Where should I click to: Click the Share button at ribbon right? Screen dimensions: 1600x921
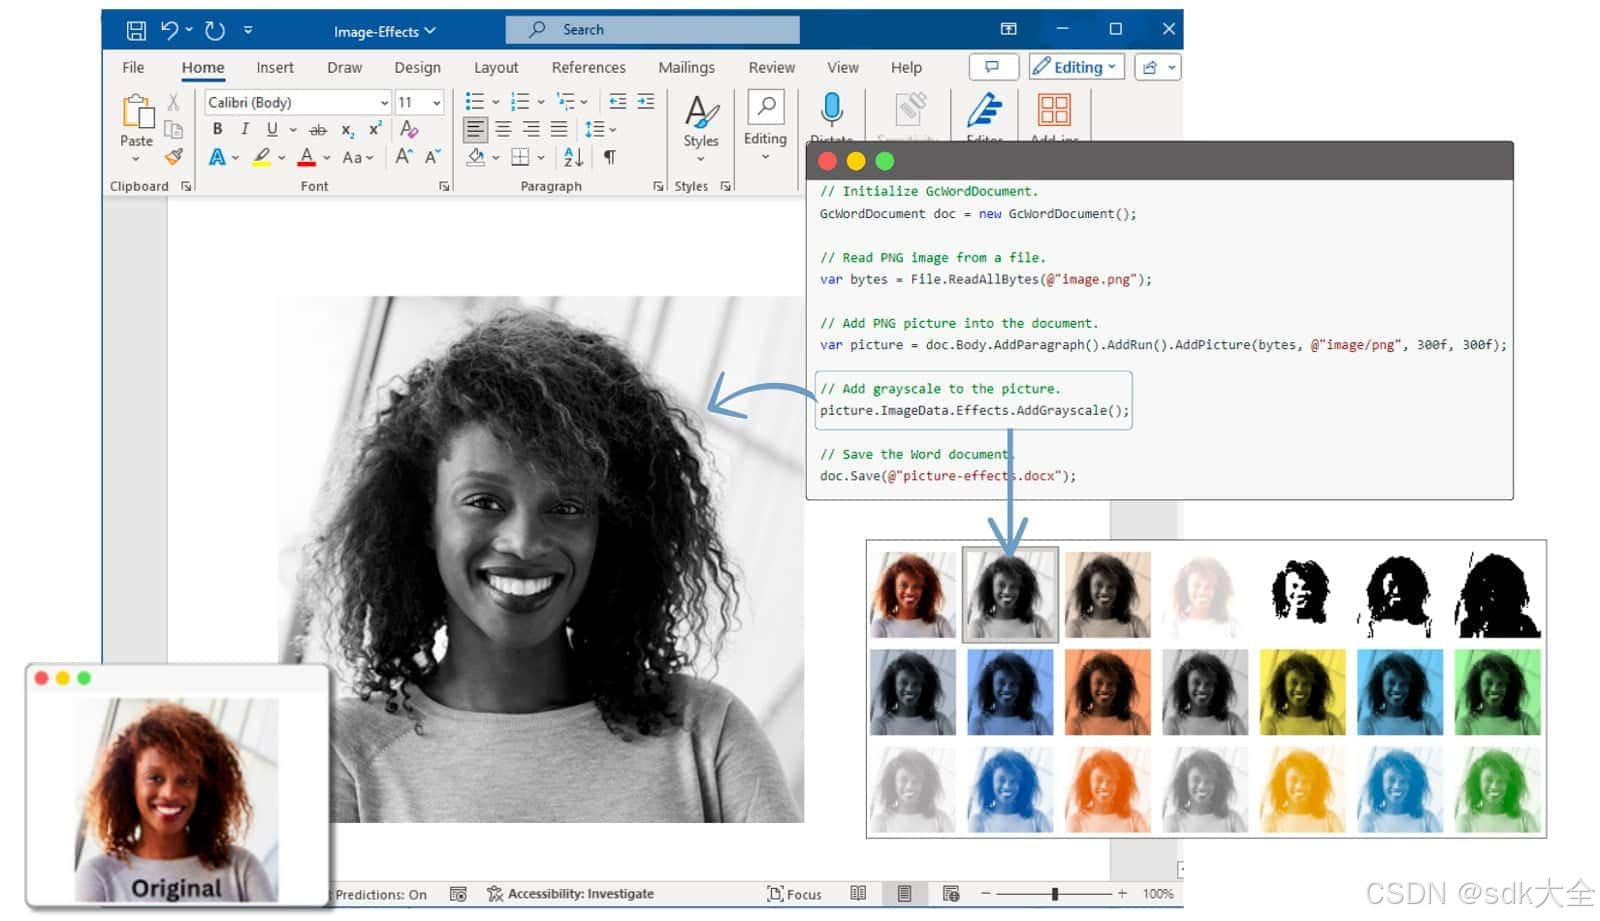[1157, 67]
